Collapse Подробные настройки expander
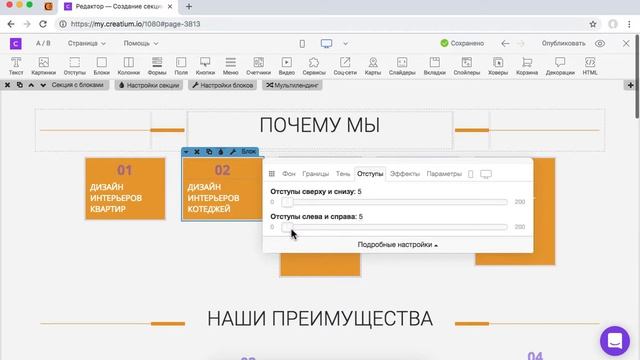Screen dimensions: 640x360 tap(398, 244)
